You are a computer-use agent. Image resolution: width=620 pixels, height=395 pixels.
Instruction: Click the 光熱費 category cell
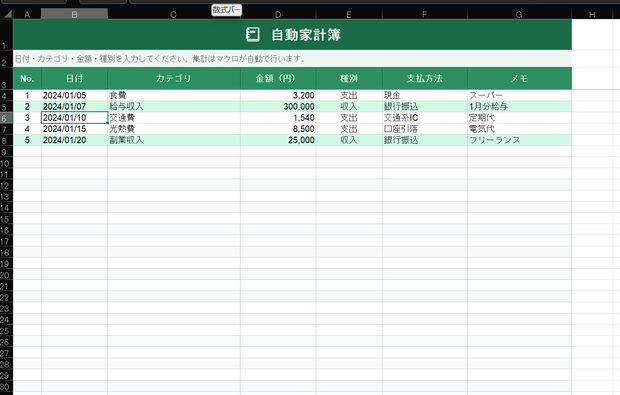[174, 129]
